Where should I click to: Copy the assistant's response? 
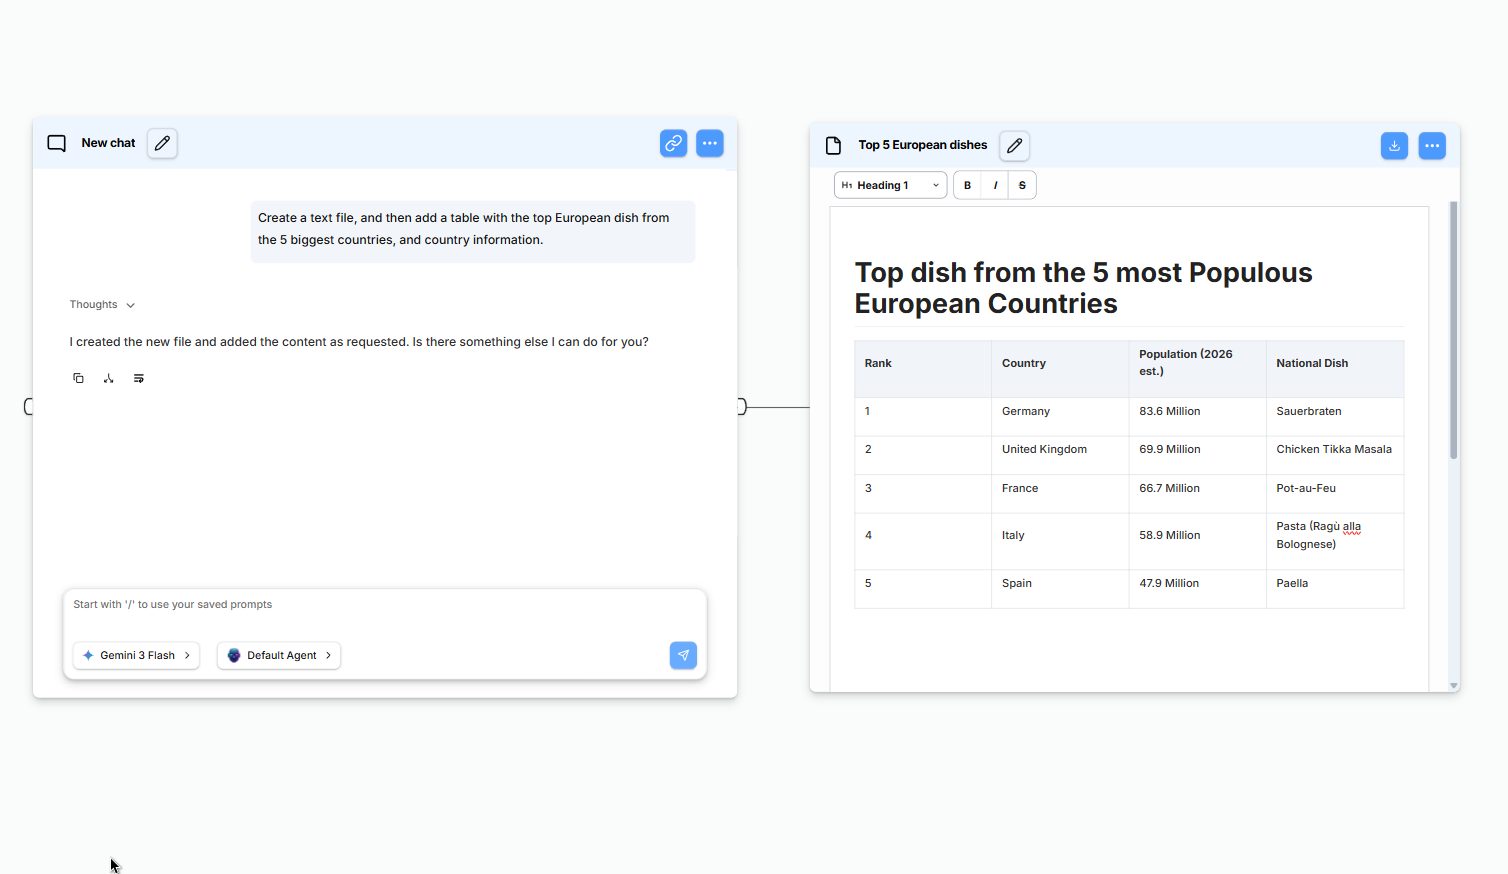78,378
